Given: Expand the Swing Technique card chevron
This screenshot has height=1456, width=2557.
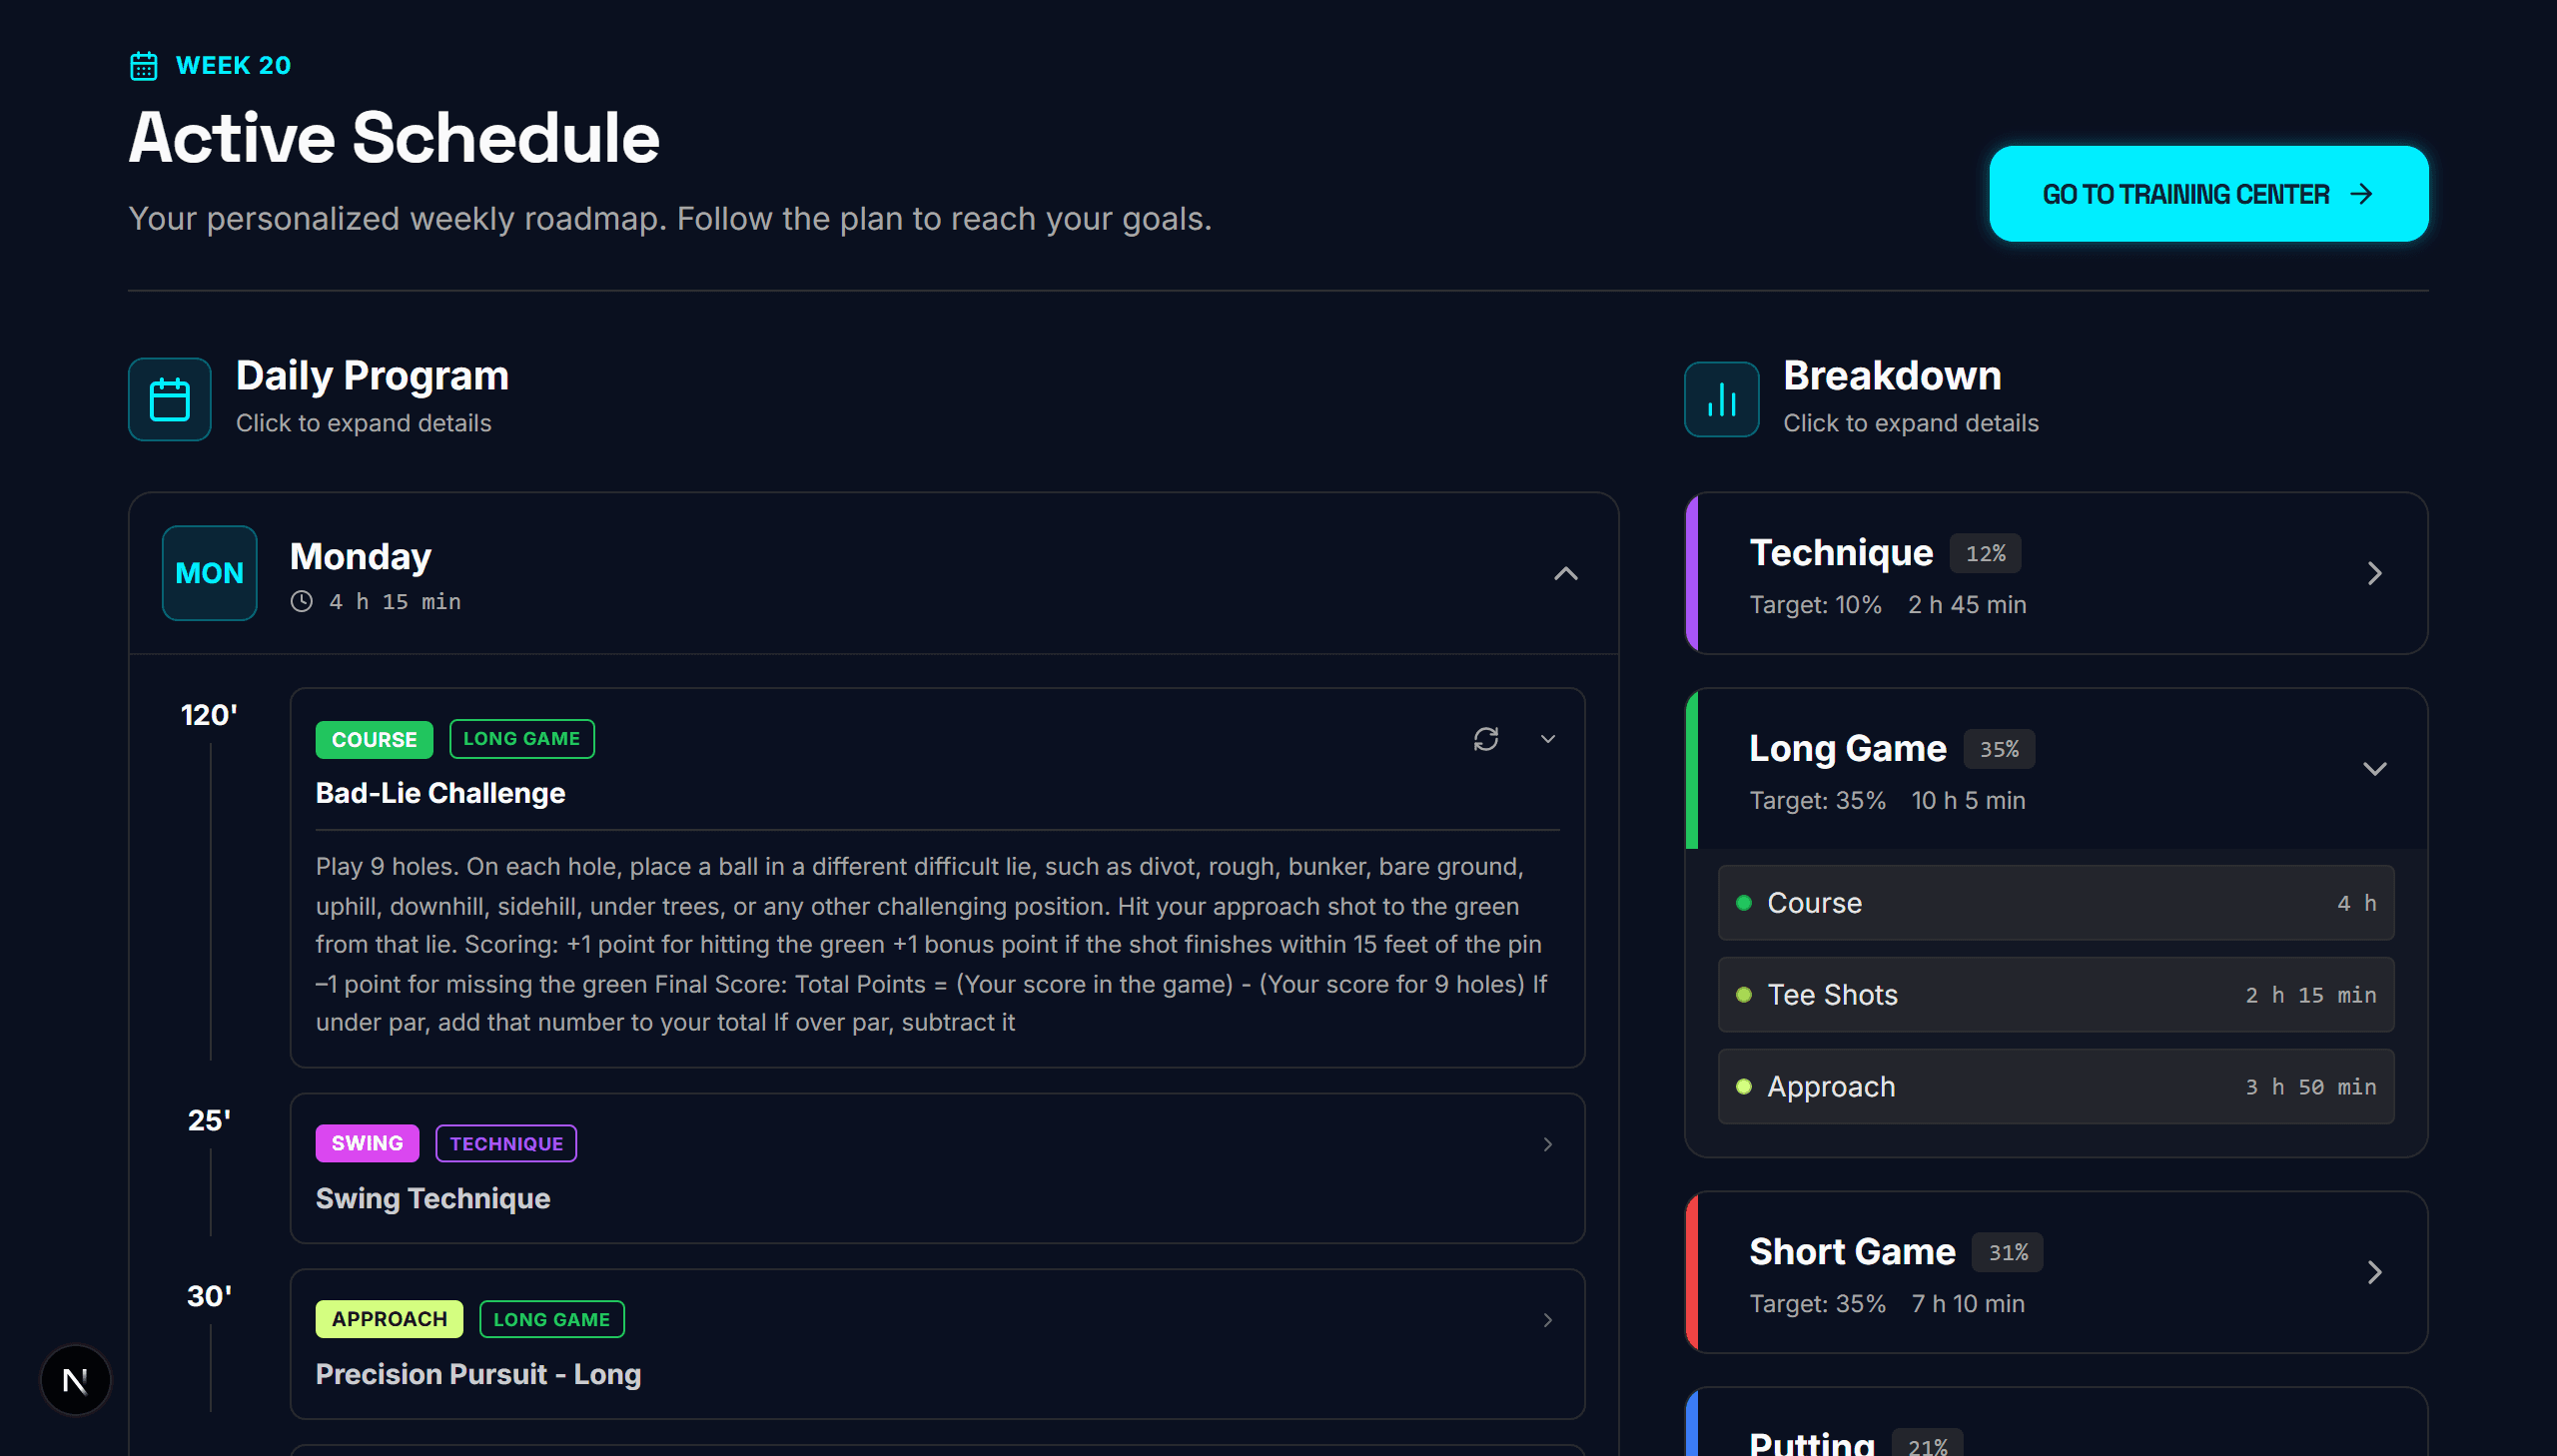Looking at the screenshot, I should 1547,1143.
